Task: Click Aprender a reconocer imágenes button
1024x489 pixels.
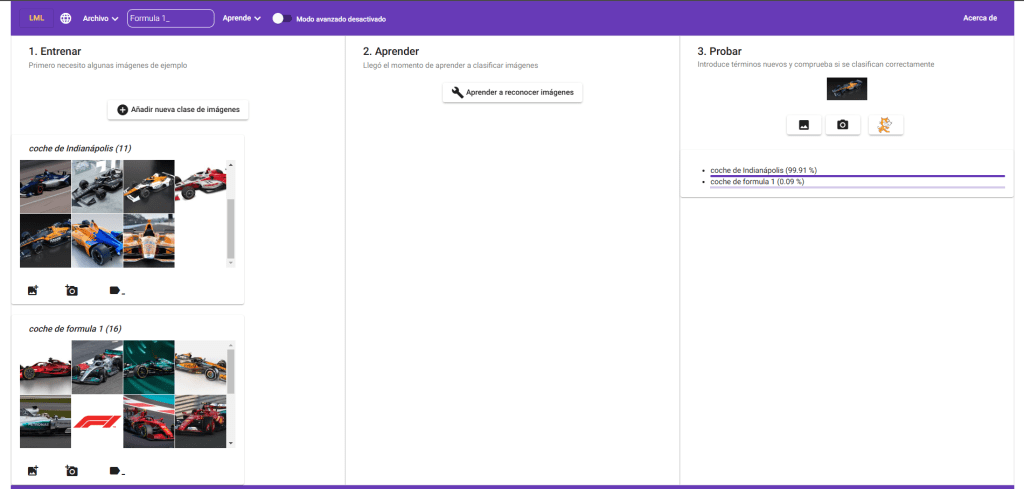Action: click(512, 92)
